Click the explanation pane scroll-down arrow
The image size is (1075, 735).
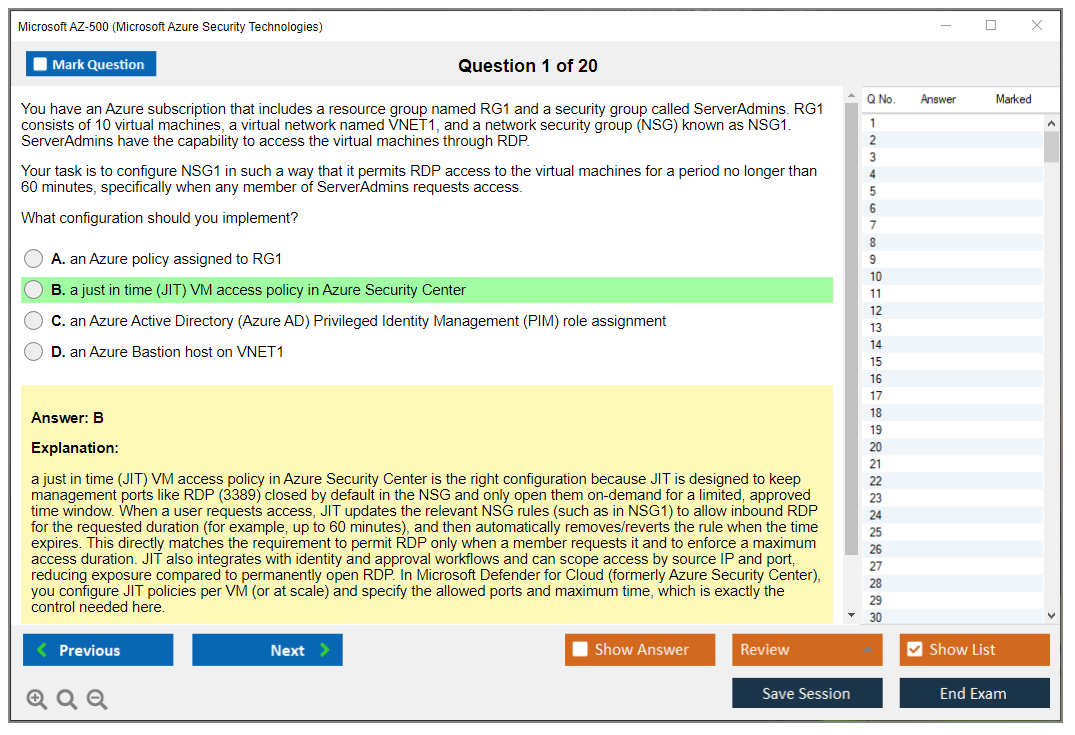[851, 615]
